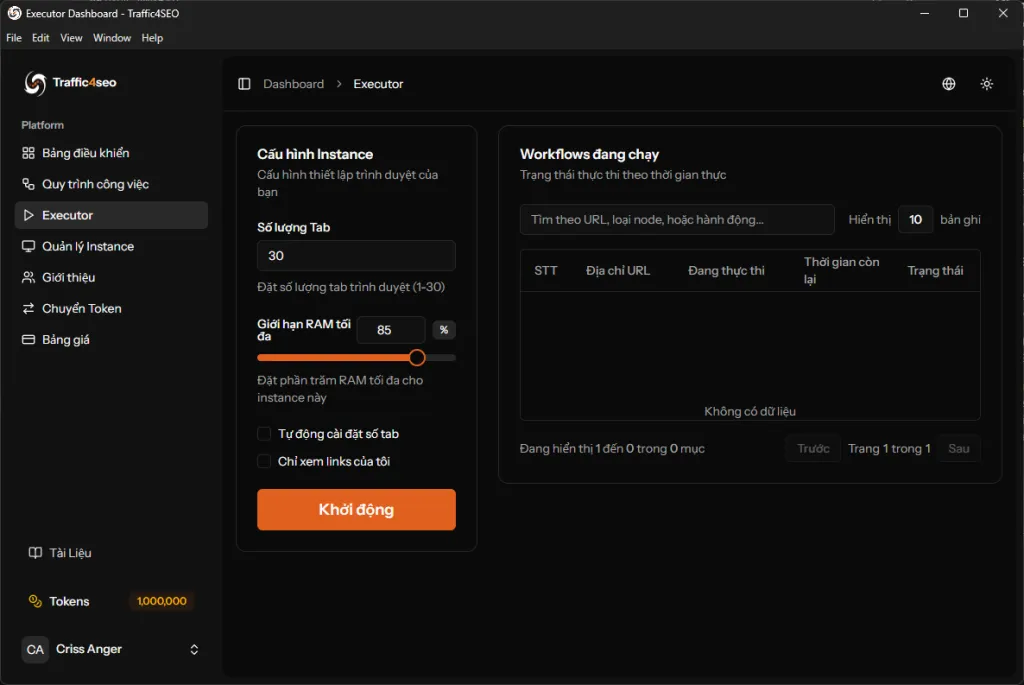The width and height of the screenshot is (1024, 685).
Task: Click the Trước pagination button
Action: click(813, 449)
